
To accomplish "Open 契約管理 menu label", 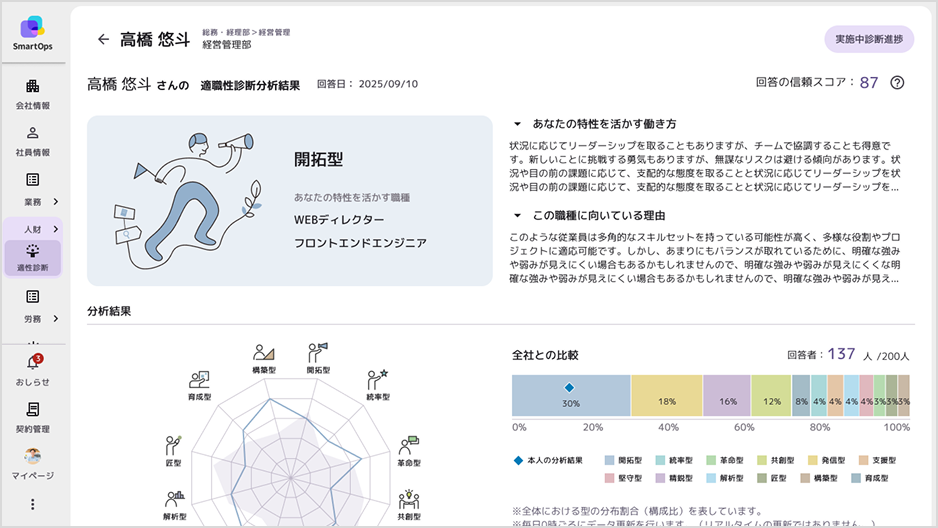I will (x=32, y=429).
